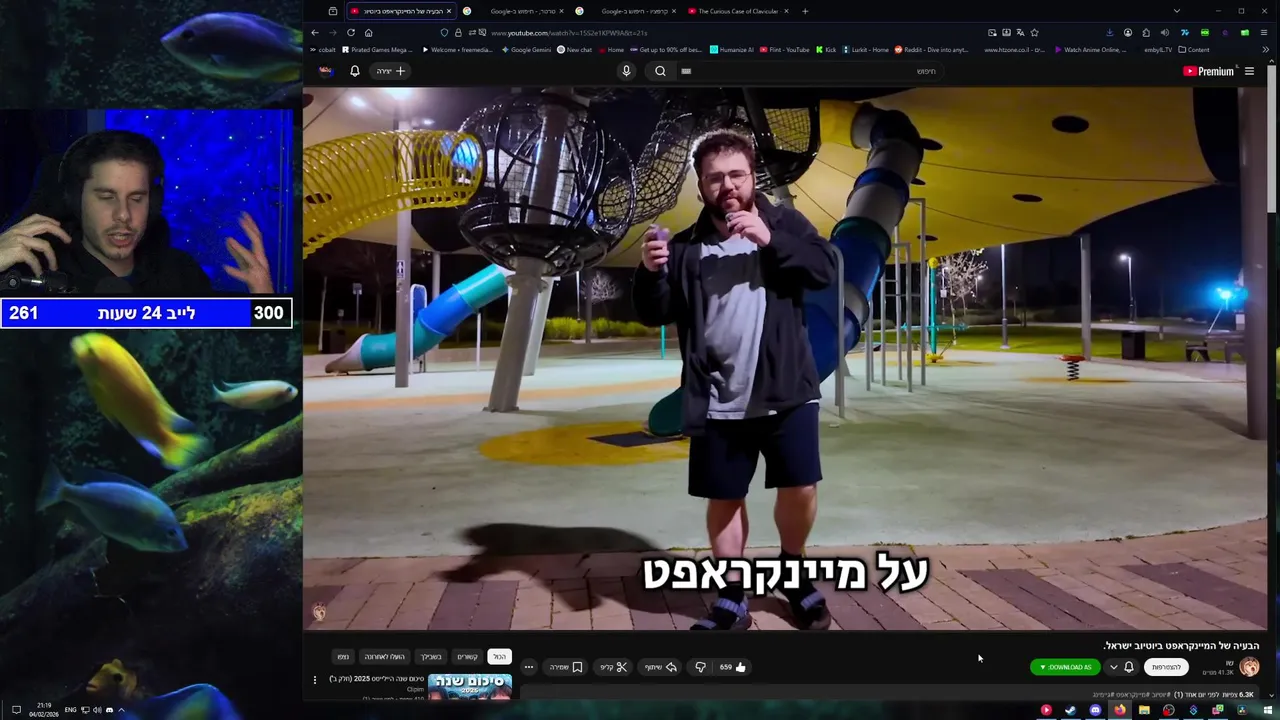Open File Explorer from the taskbar
This screenshot has height=720, width=1280.
coord(1144,710)
